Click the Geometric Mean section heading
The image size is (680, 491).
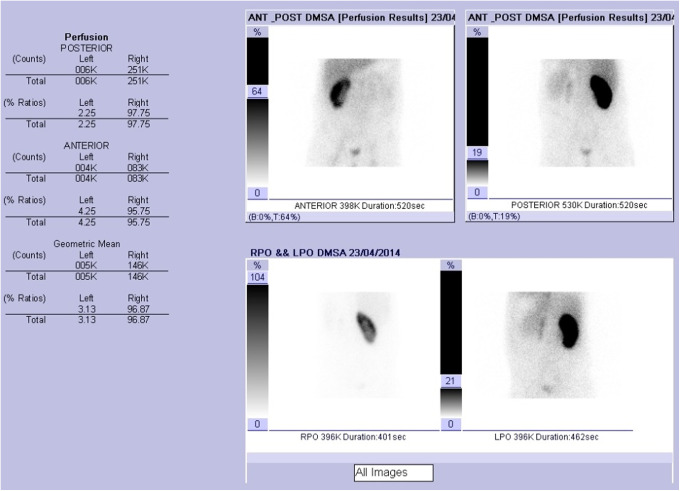[x=87, y=244]
